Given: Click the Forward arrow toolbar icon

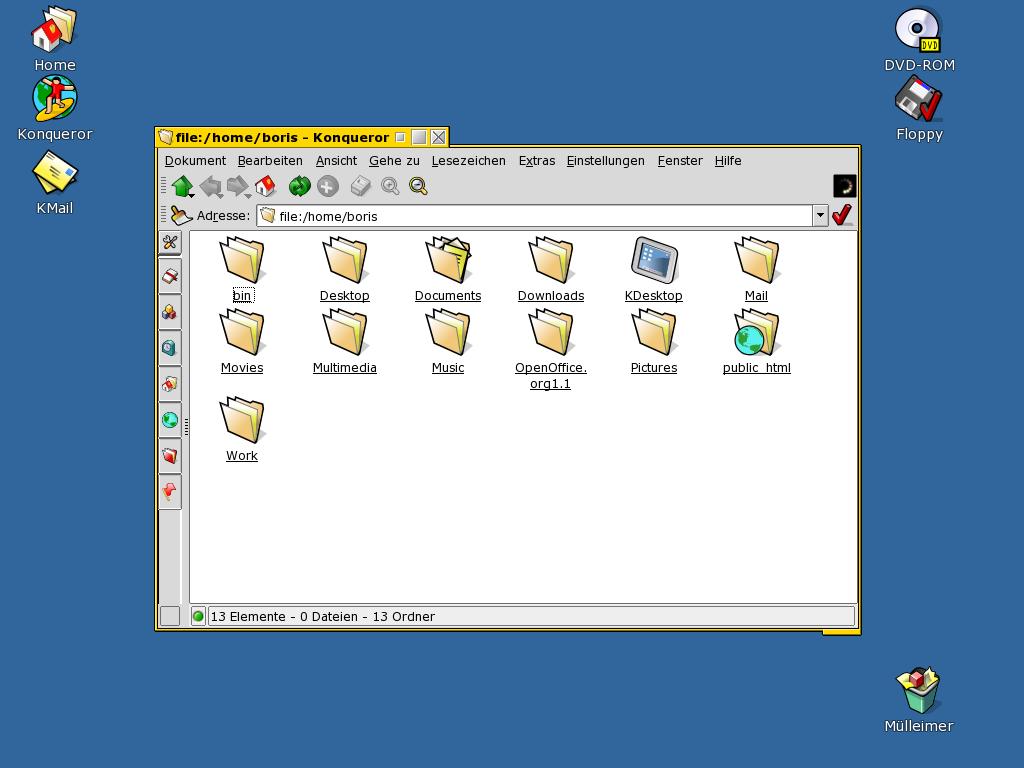Looking at the screenshot, I should pos(238,187).
